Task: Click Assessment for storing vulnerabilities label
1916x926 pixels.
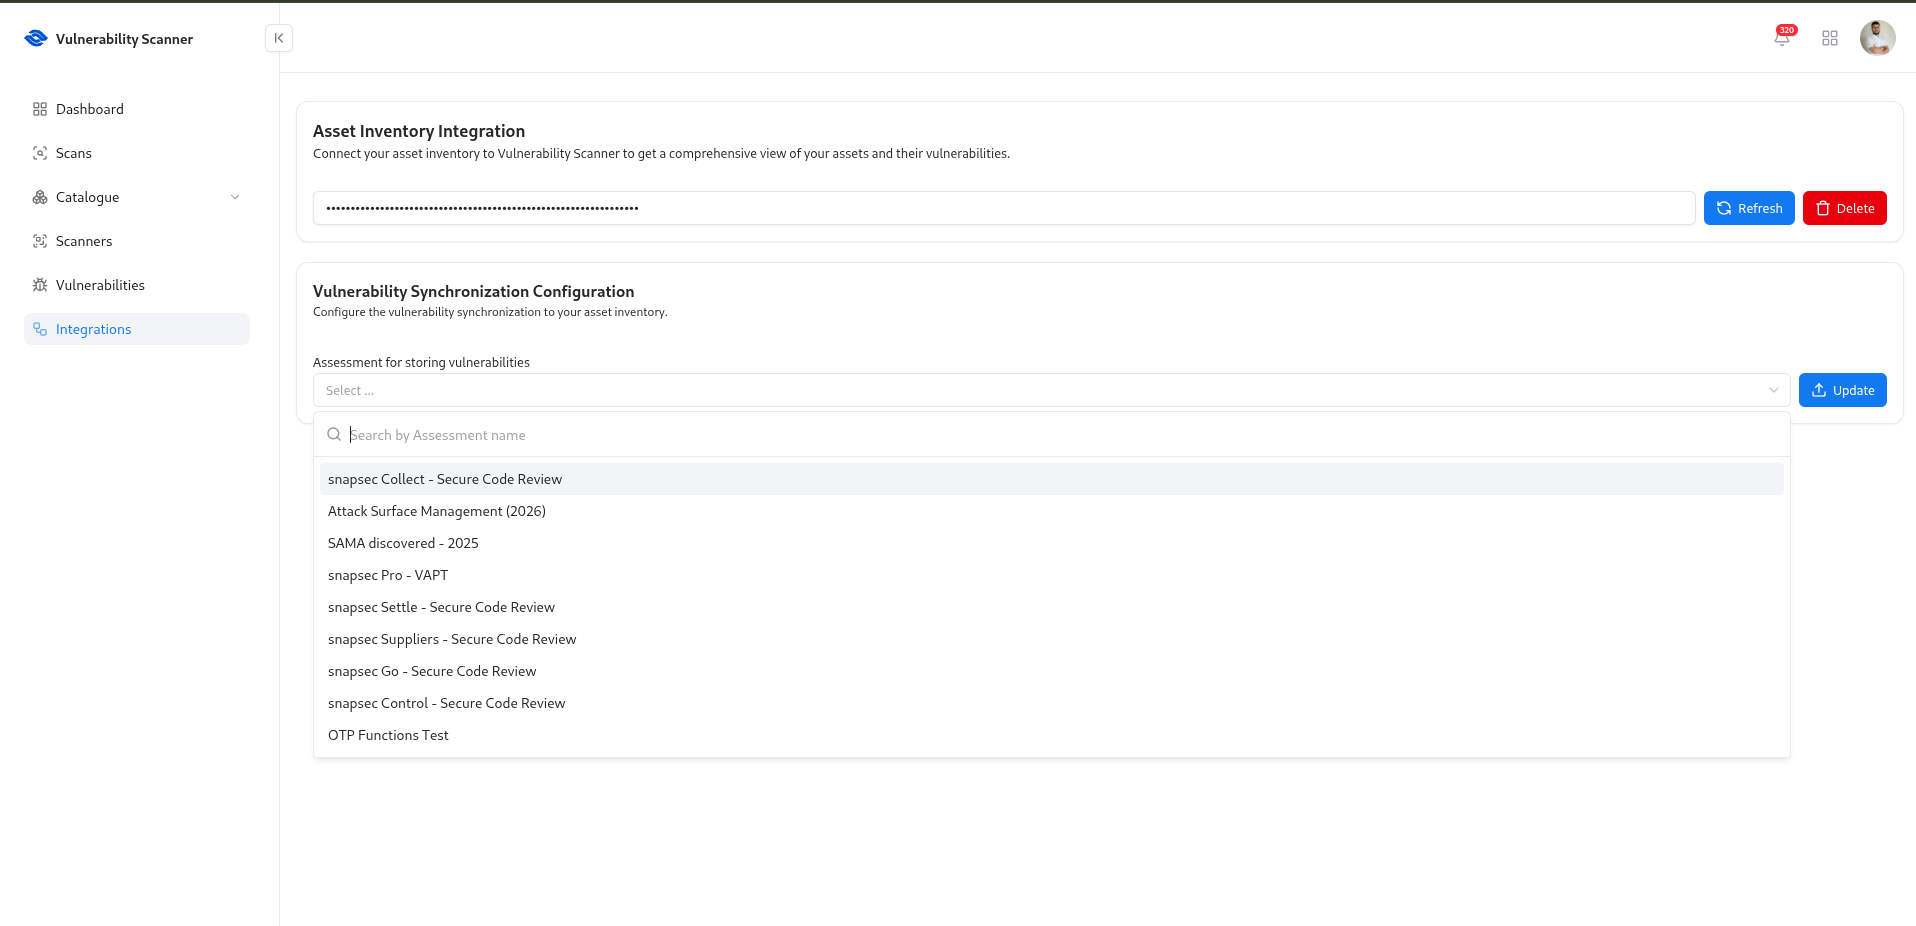Action: pos(421,362)
